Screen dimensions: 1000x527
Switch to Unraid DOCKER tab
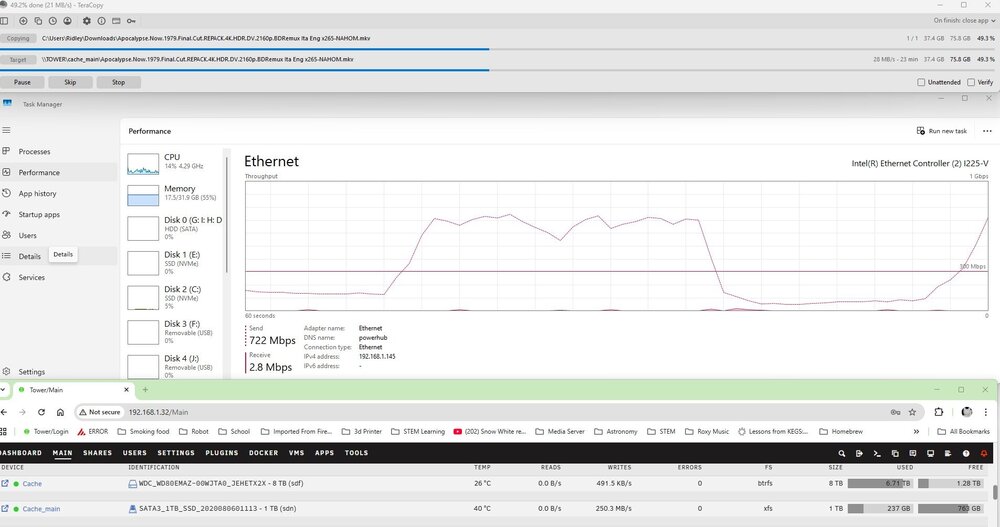pos(263,453)
